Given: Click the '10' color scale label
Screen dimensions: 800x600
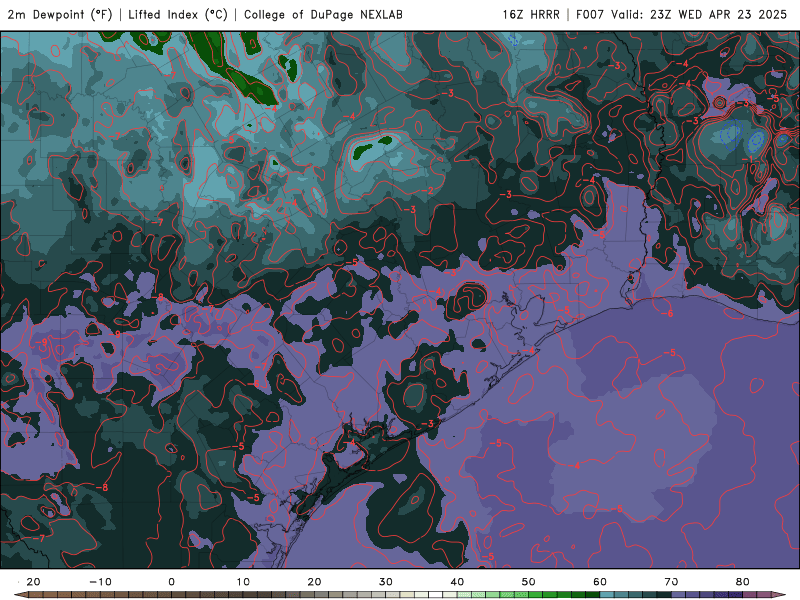Looking at the screenshot, I should (243, 582).
